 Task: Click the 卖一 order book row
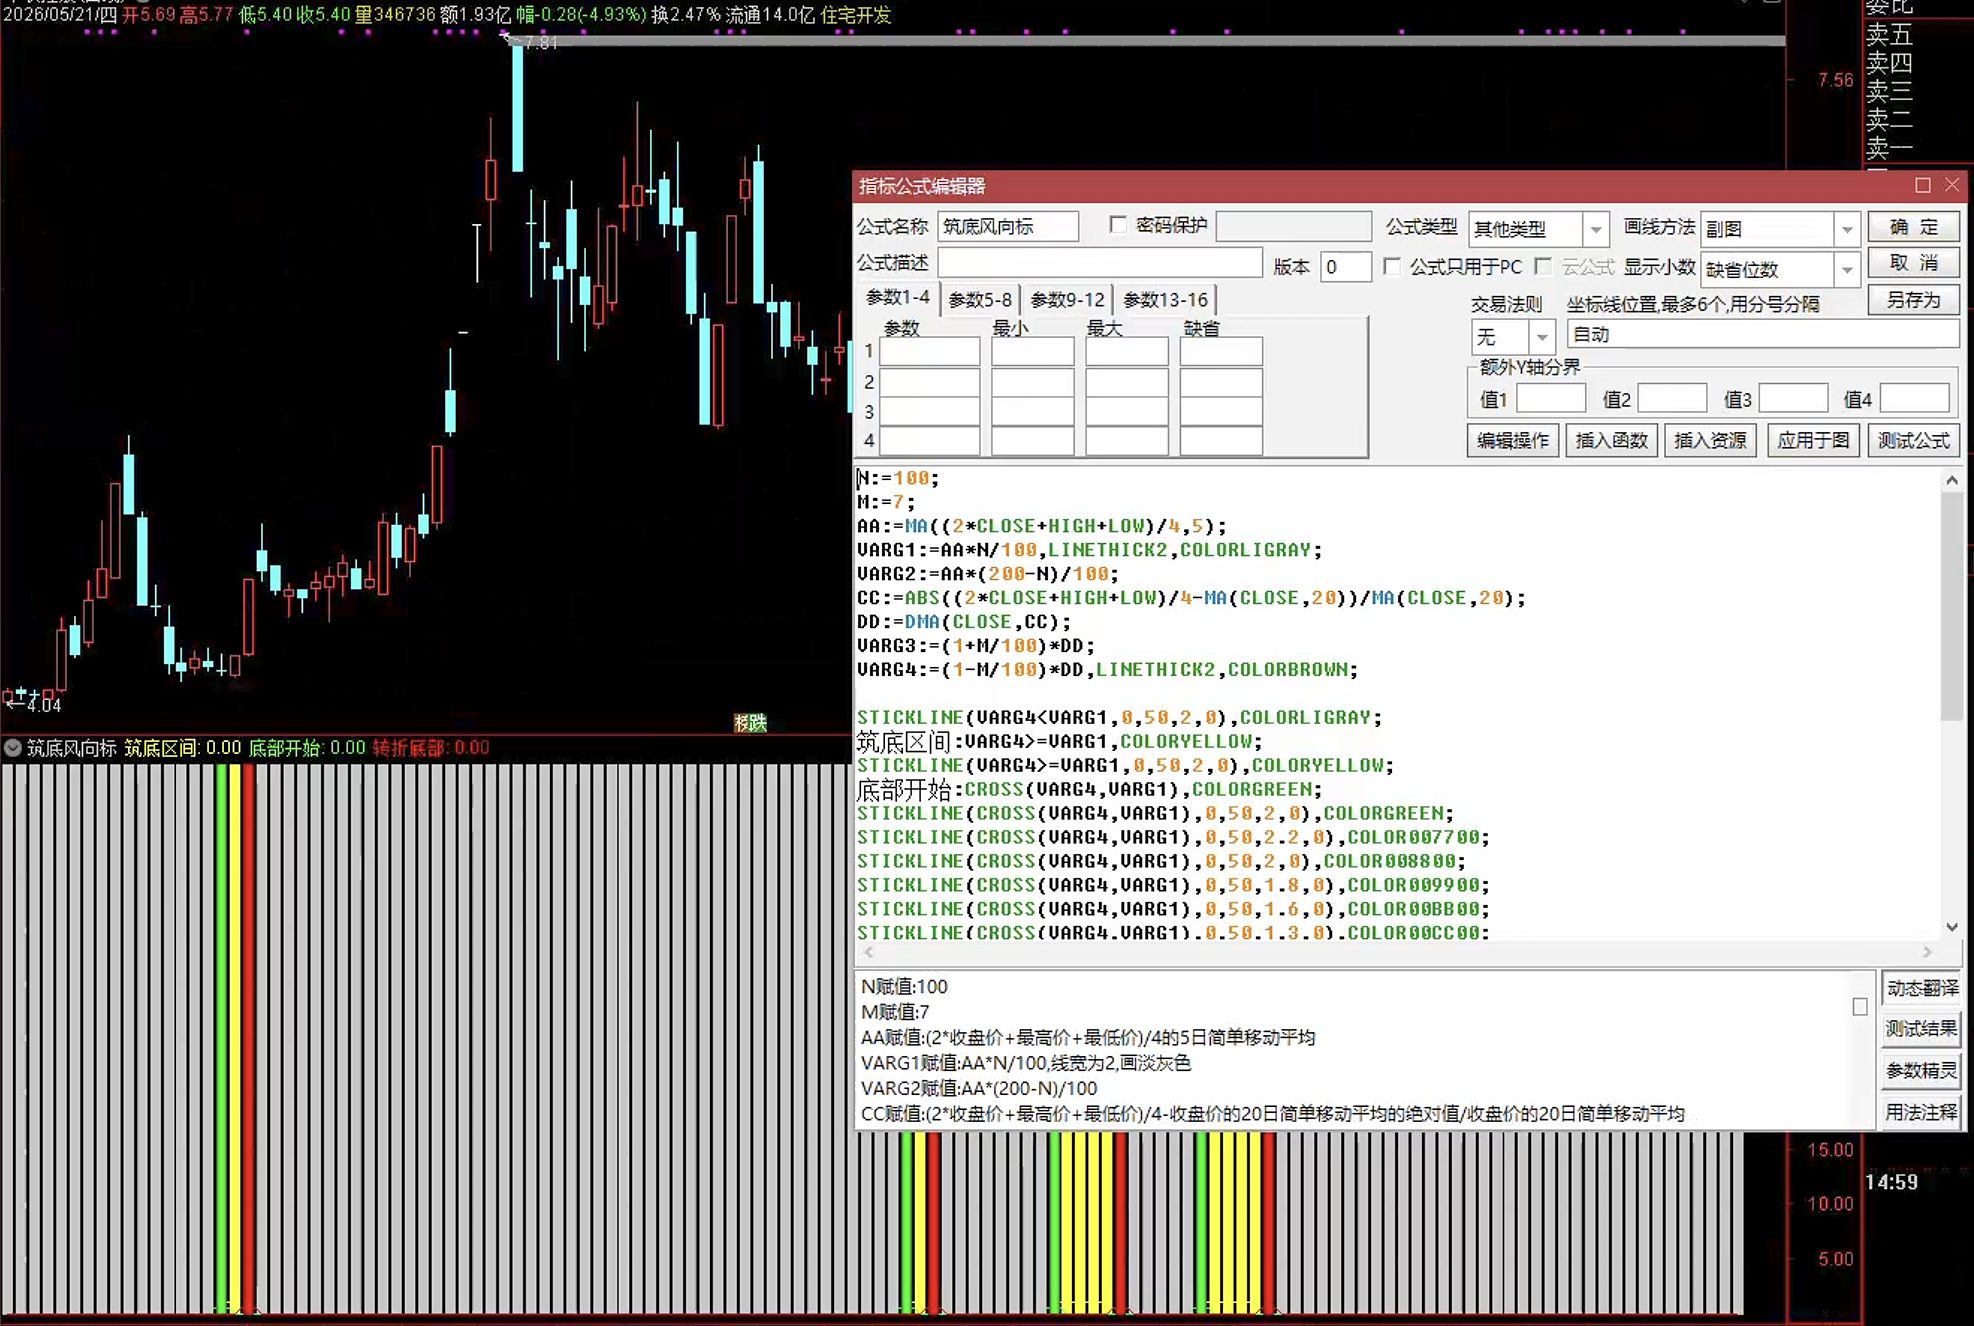click(1889, 149)
